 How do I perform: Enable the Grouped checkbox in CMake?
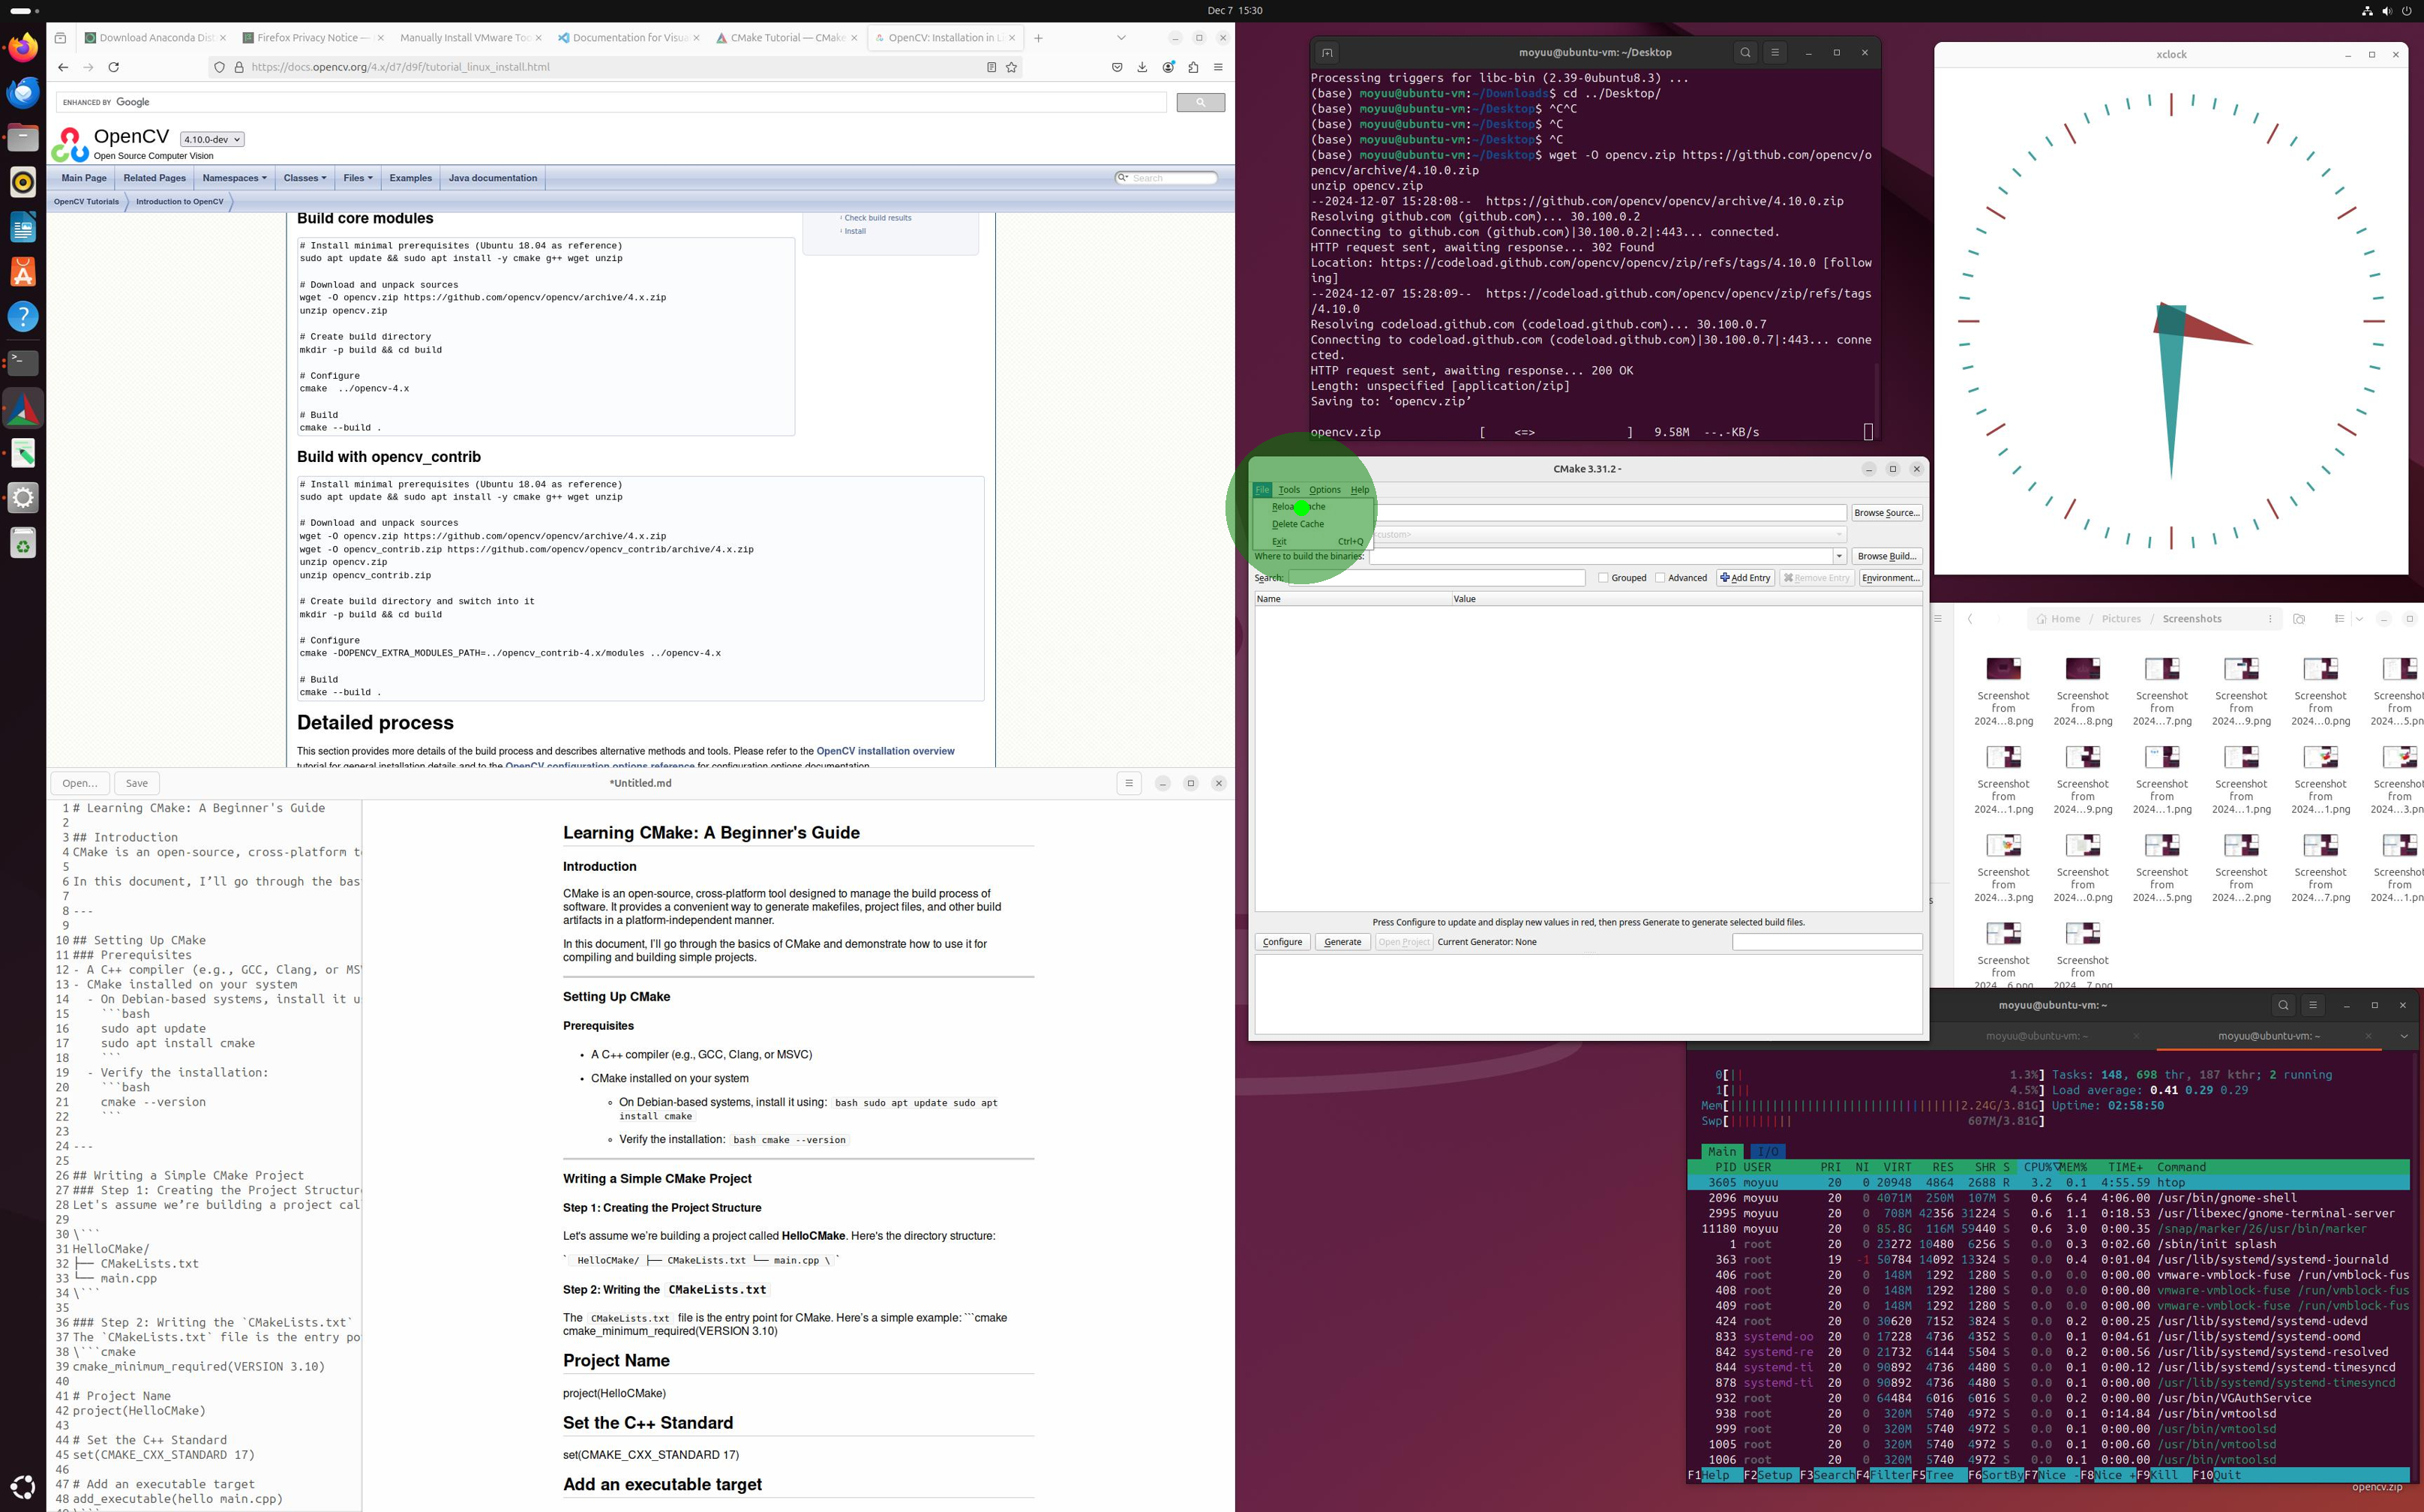[1603, 578]
